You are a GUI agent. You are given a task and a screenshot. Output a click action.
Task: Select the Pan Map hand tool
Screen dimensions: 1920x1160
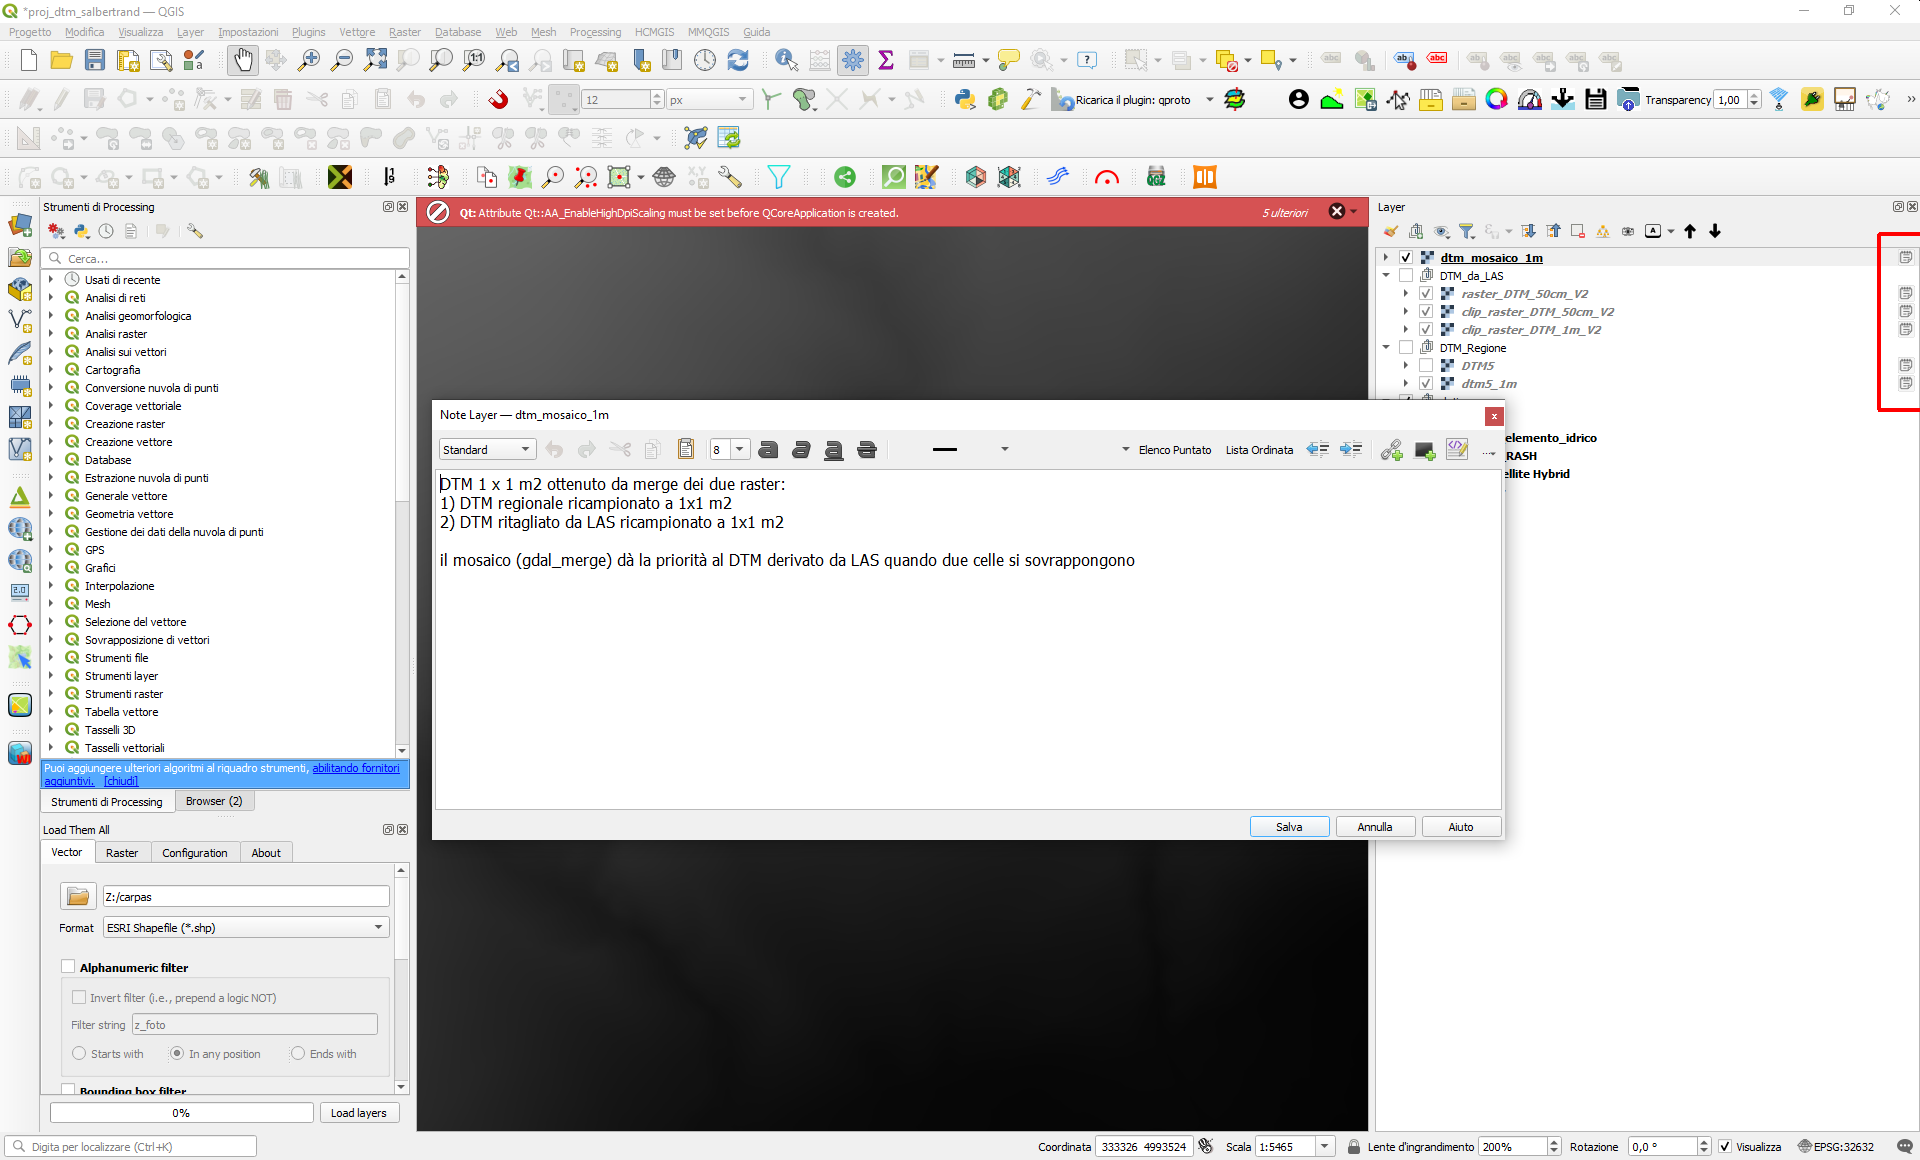pyautogui.click(x=243, y=60)
